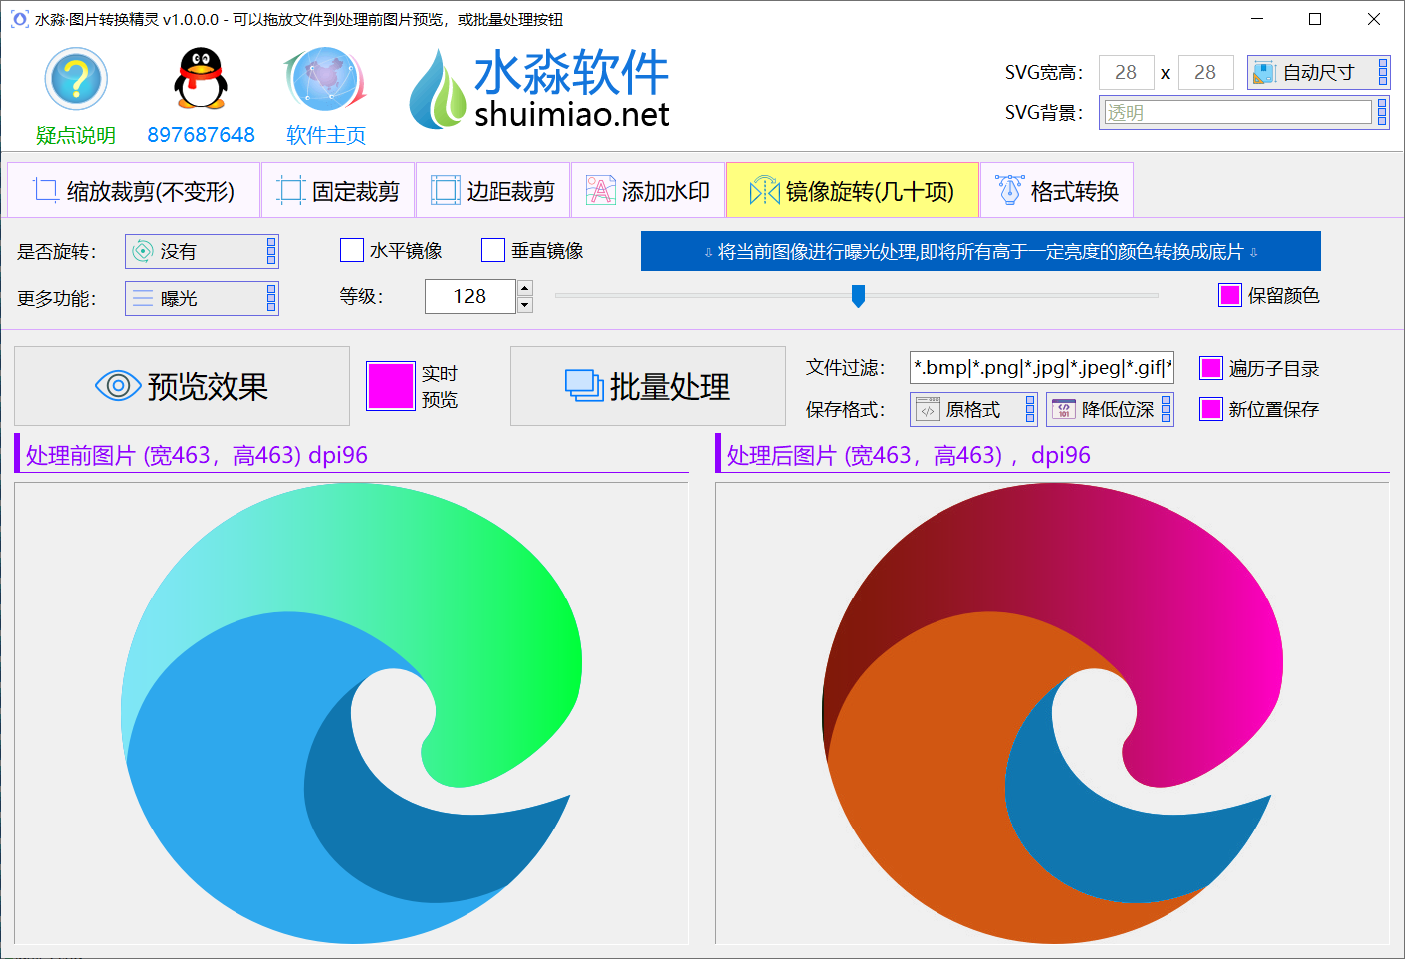The image size is (1405, 959).
Task: Click the 文件过滤 input field
Action: (x=1042, y=367)
